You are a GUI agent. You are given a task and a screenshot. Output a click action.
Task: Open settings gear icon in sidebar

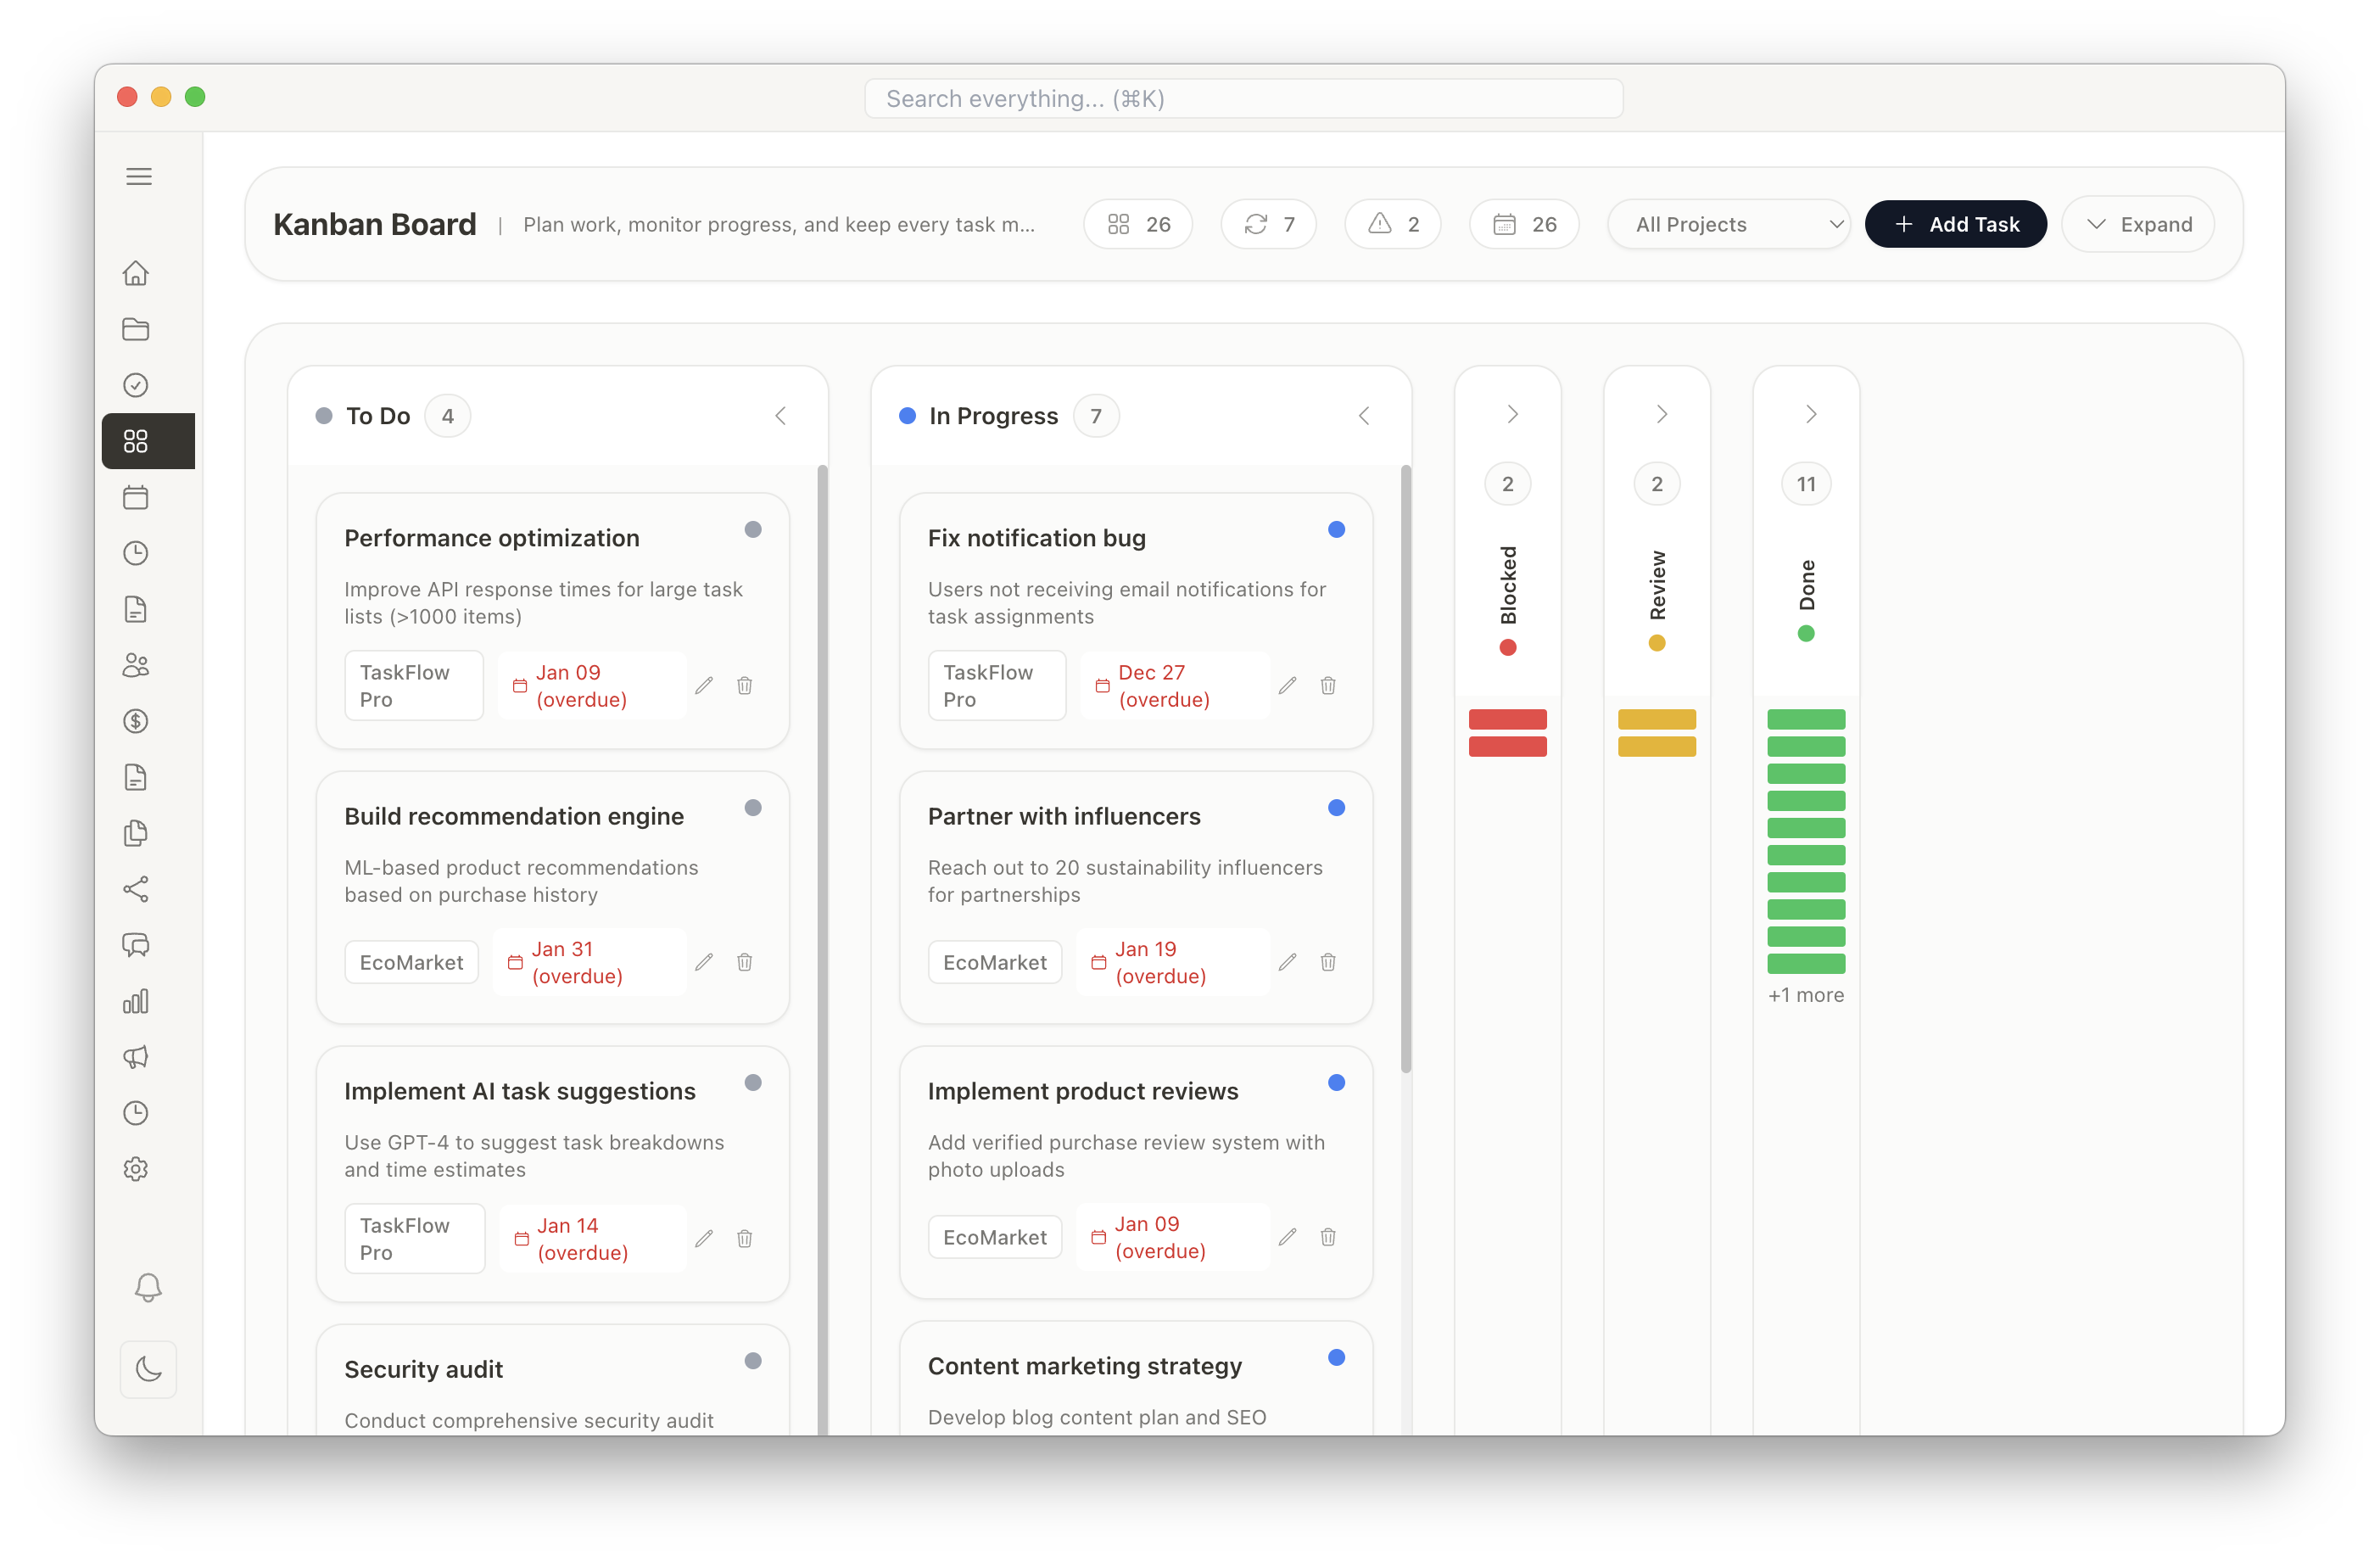136,1169
